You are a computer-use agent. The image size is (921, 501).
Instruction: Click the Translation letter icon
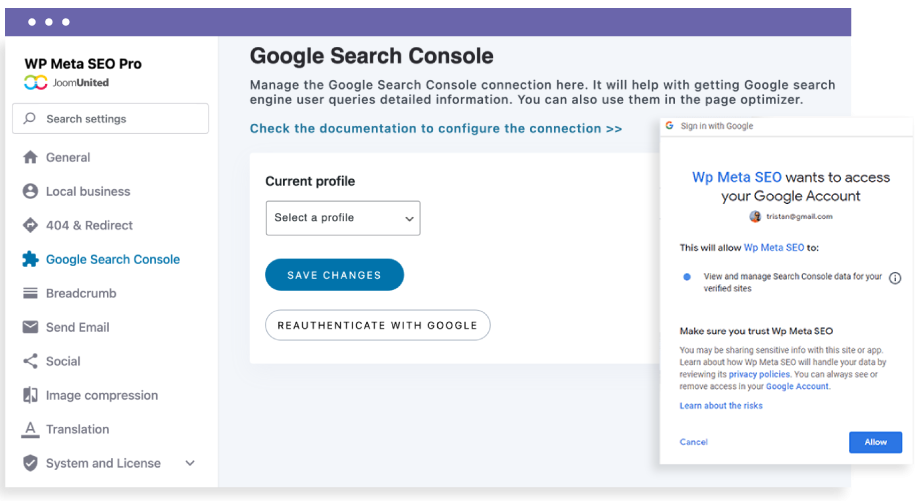29,429
